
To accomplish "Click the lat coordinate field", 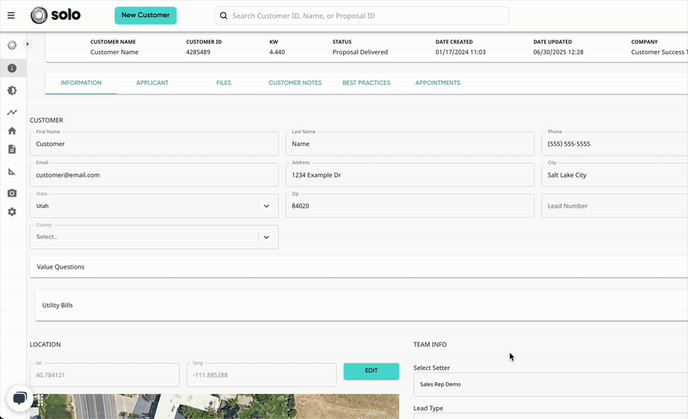I will click(104, 375).
